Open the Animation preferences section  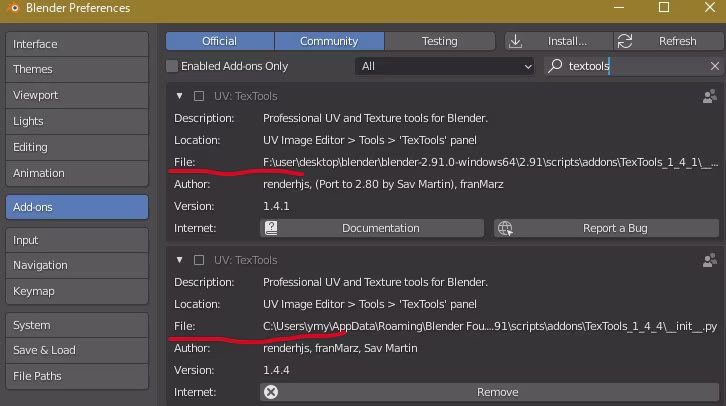pyautogui.click(x=77, y=173)
